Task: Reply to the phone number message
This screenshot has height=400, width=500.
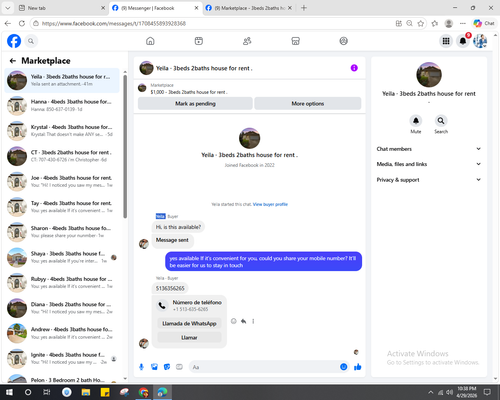Action: 244,321
